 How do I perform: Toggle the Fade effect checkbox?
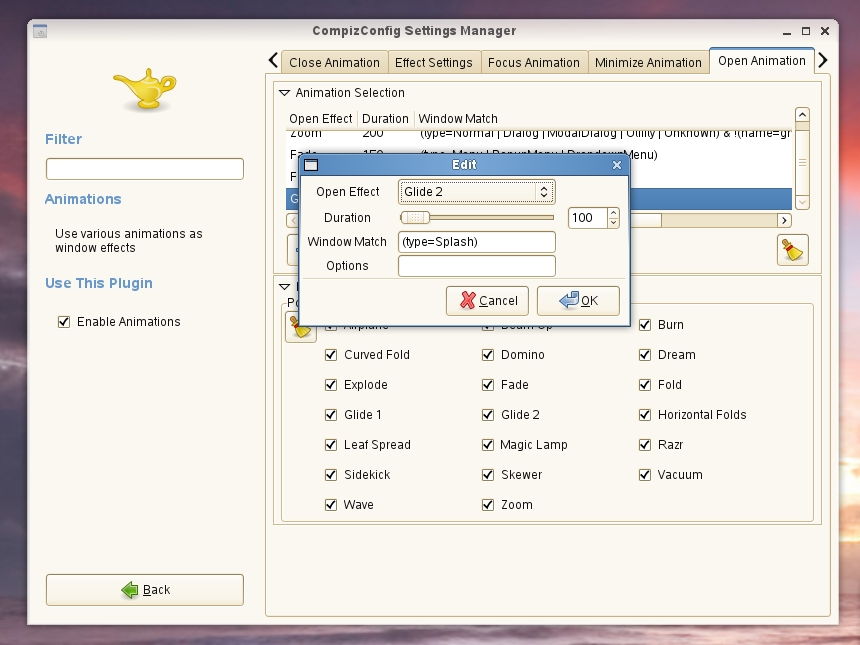pos(488,385)
